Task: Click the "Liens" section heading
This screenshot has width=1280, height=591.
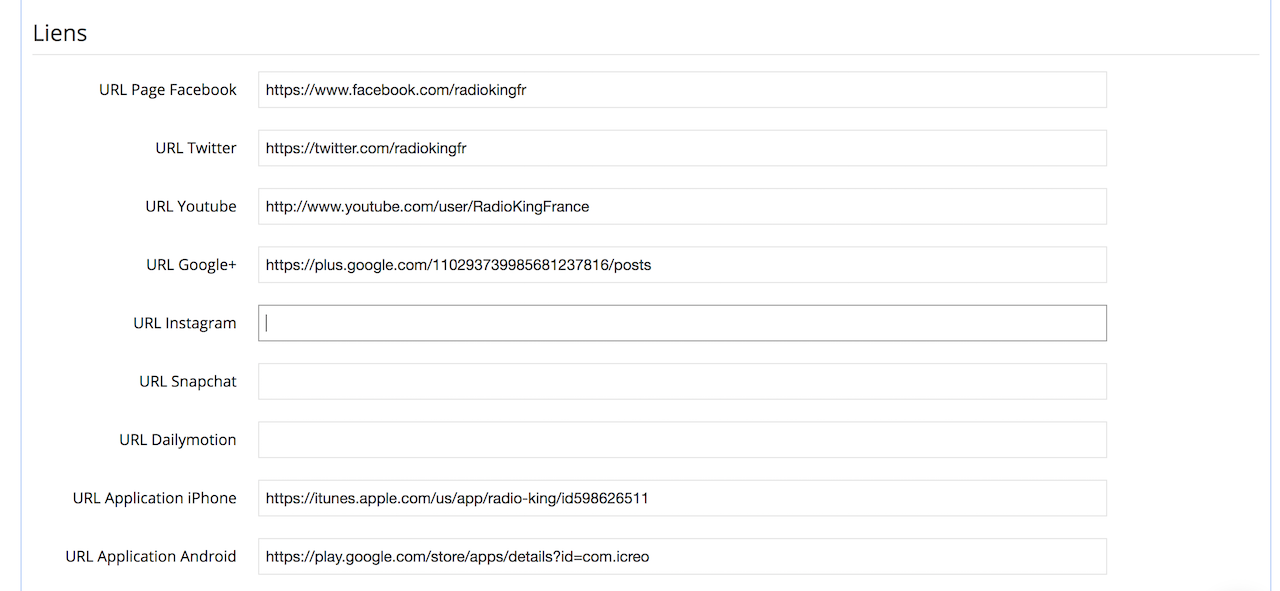Action: [60, 33]
